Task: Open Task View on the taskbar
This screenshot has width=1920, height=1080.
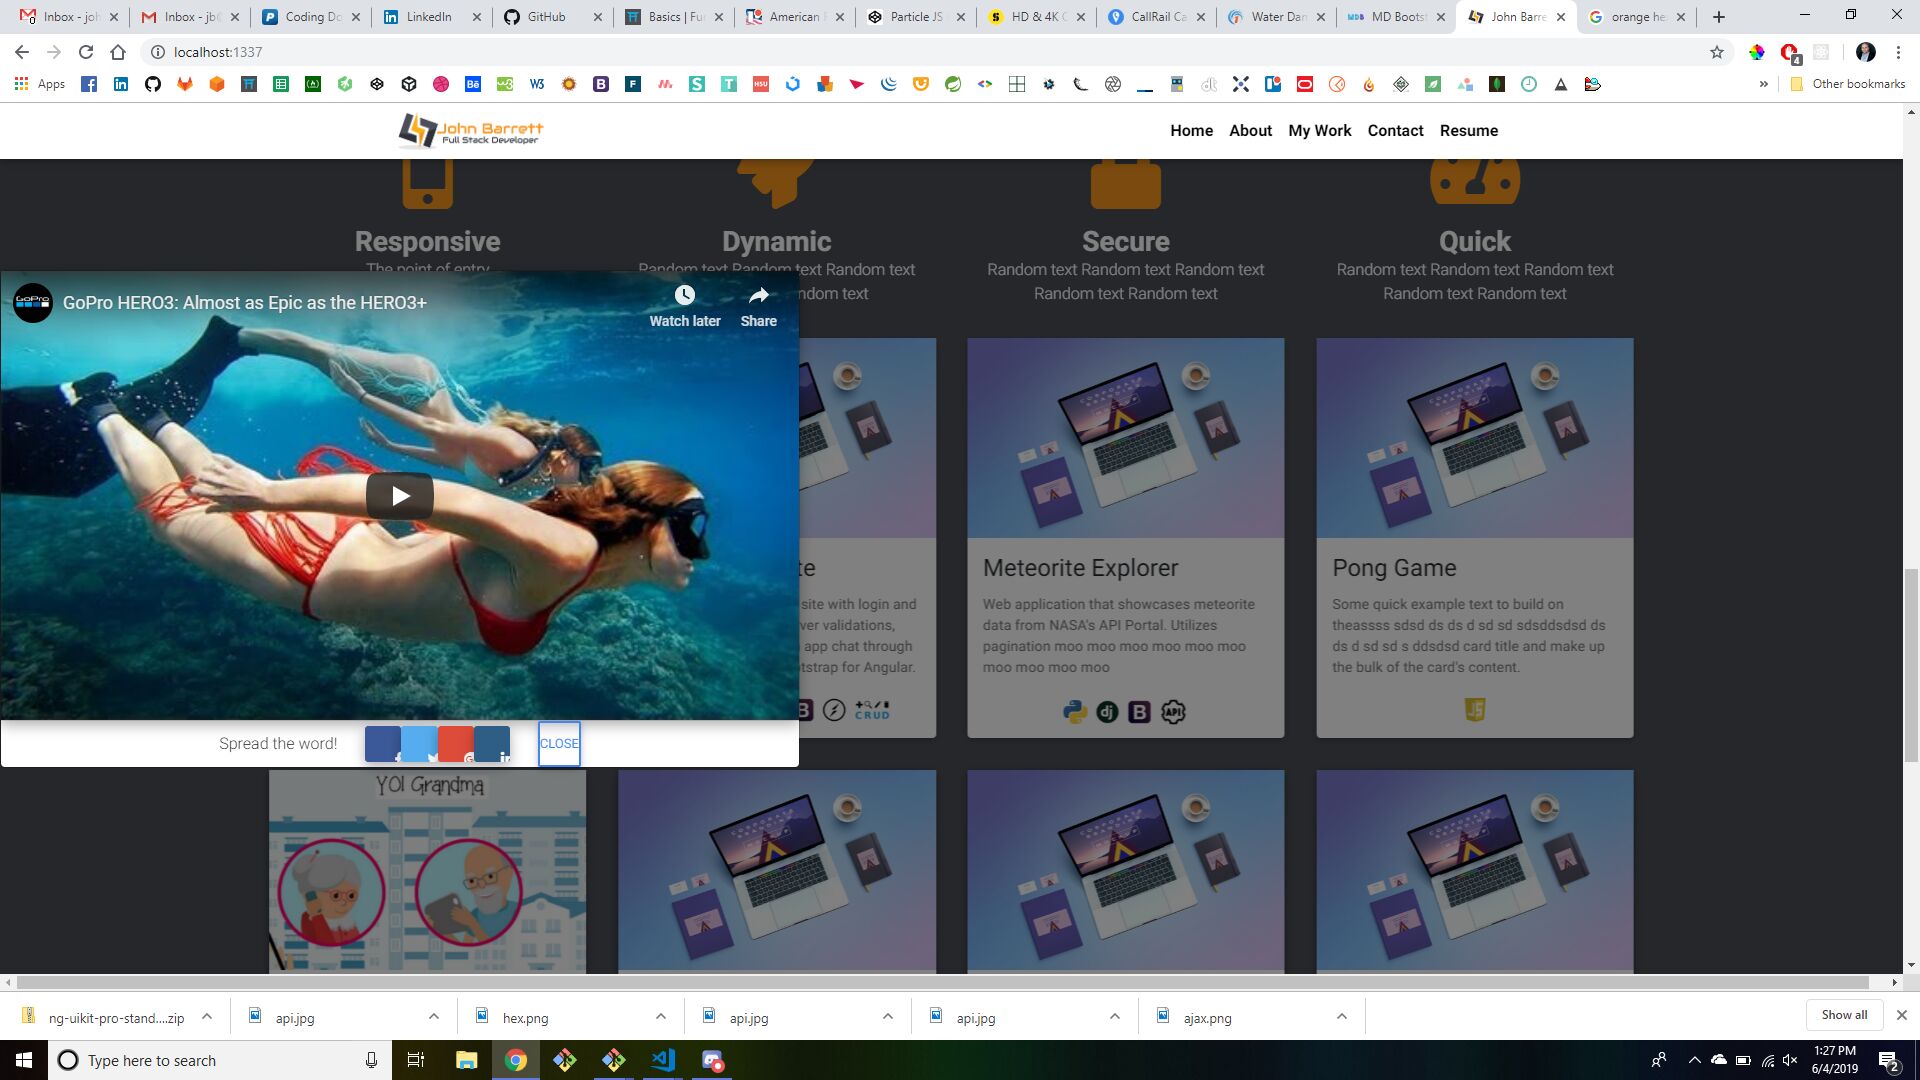Action: [x=416, y=1060]
